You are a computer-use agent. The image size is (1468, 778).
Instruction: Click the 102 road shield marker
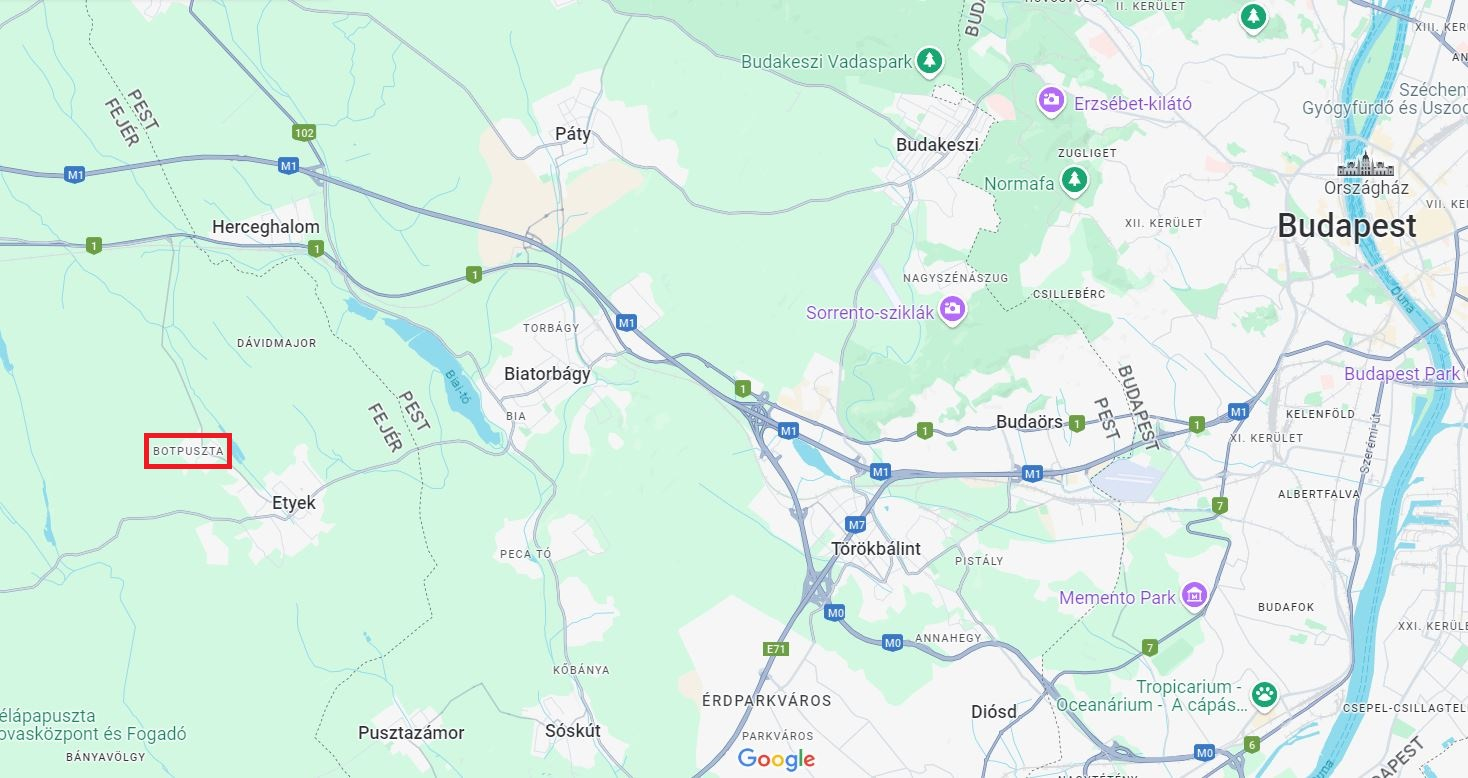point(305,132)
